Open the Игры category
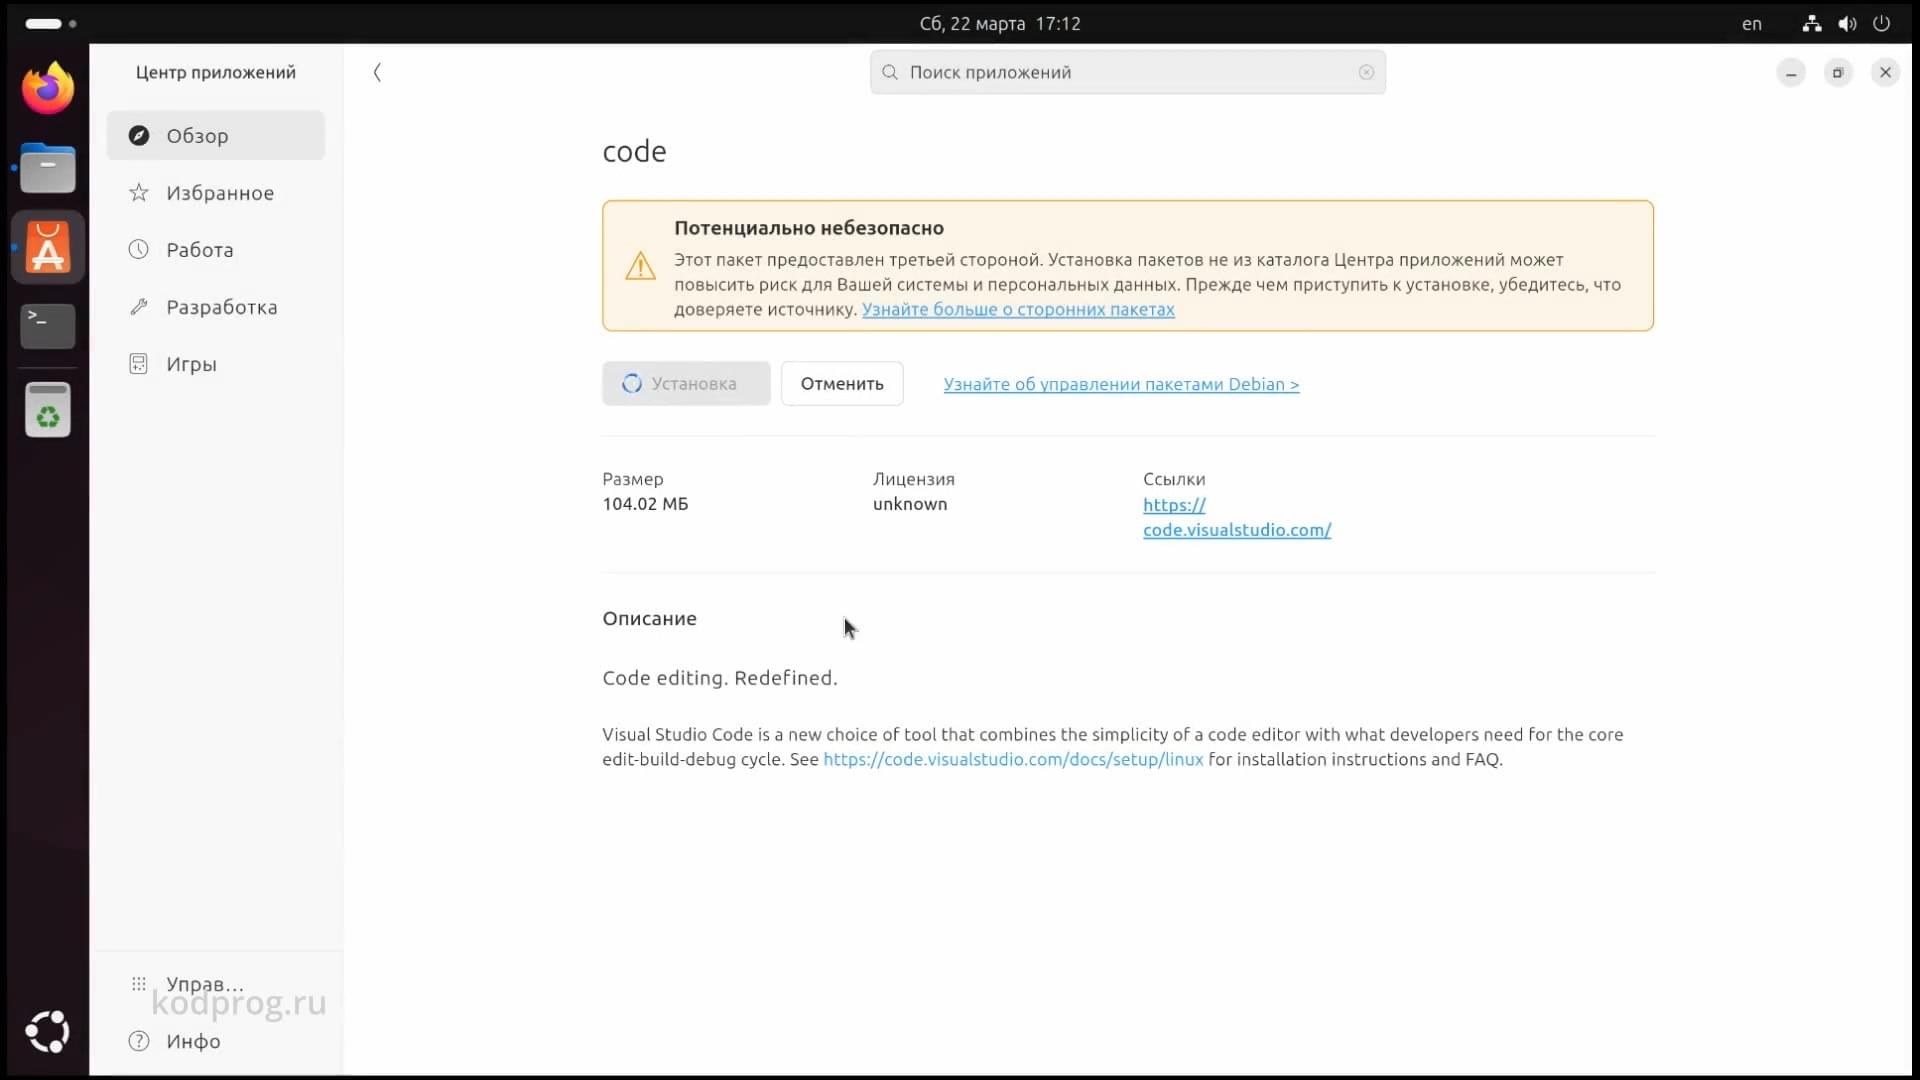The width and height of the screenshot is (1920, 1080). coord(216,364)
